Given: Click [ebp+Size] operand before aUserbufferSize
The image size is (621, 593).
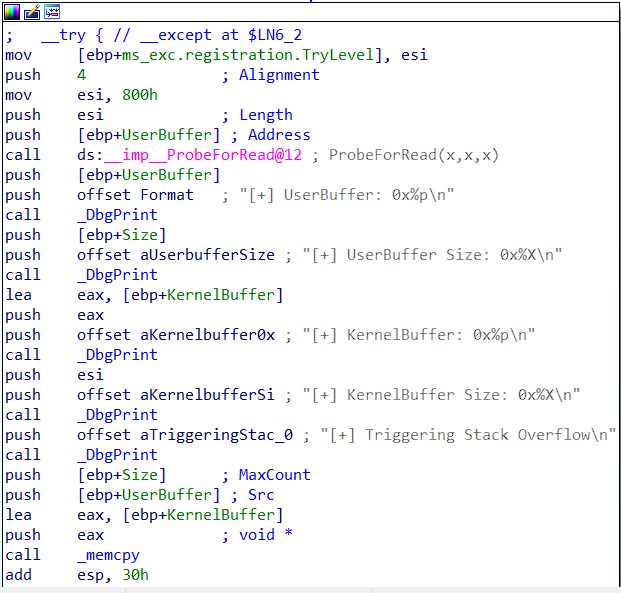Looking at the screenshot, I should [122, 235].
